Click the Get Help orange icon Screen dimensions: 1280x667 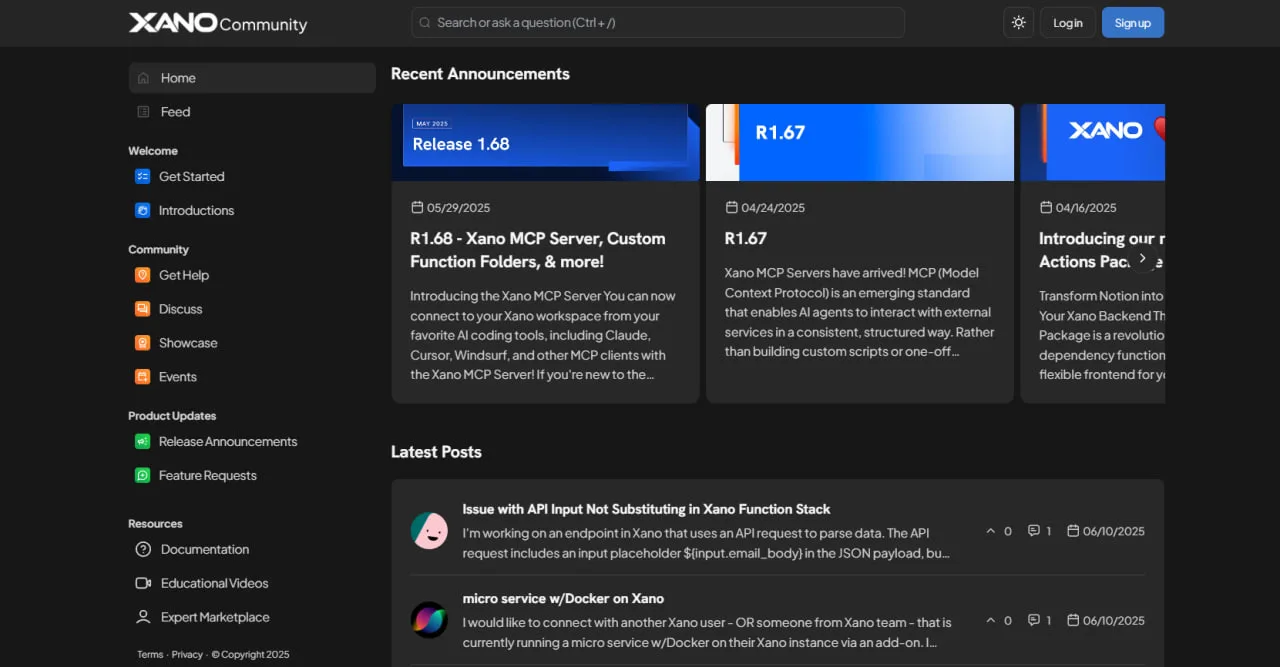pyautogui.click(x=142, y=275)
